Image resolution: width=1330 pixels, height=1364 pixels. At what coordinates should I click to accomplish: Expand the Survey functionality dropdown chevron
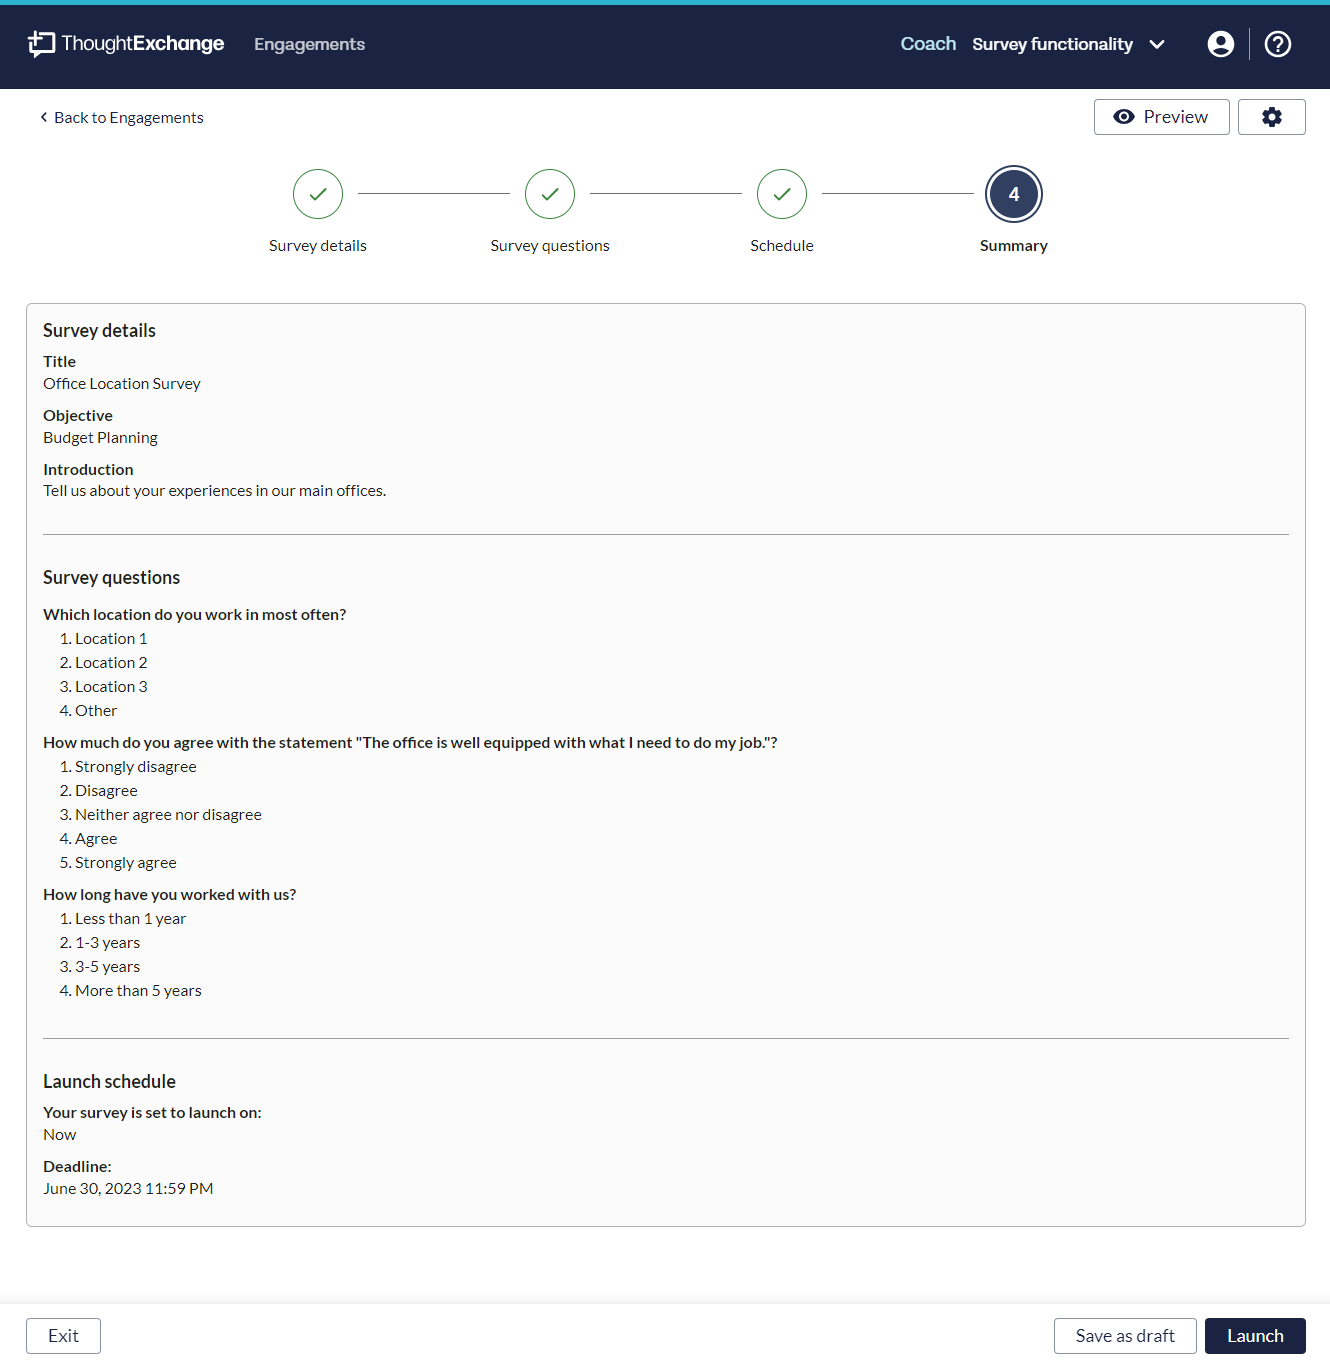pos(1157,44)
